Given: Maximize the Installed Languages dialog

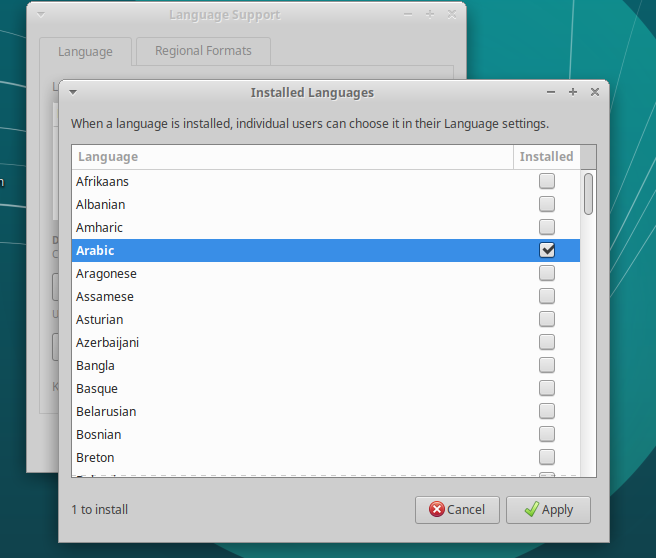Looking at the screenshot, I should click(573, 92).
